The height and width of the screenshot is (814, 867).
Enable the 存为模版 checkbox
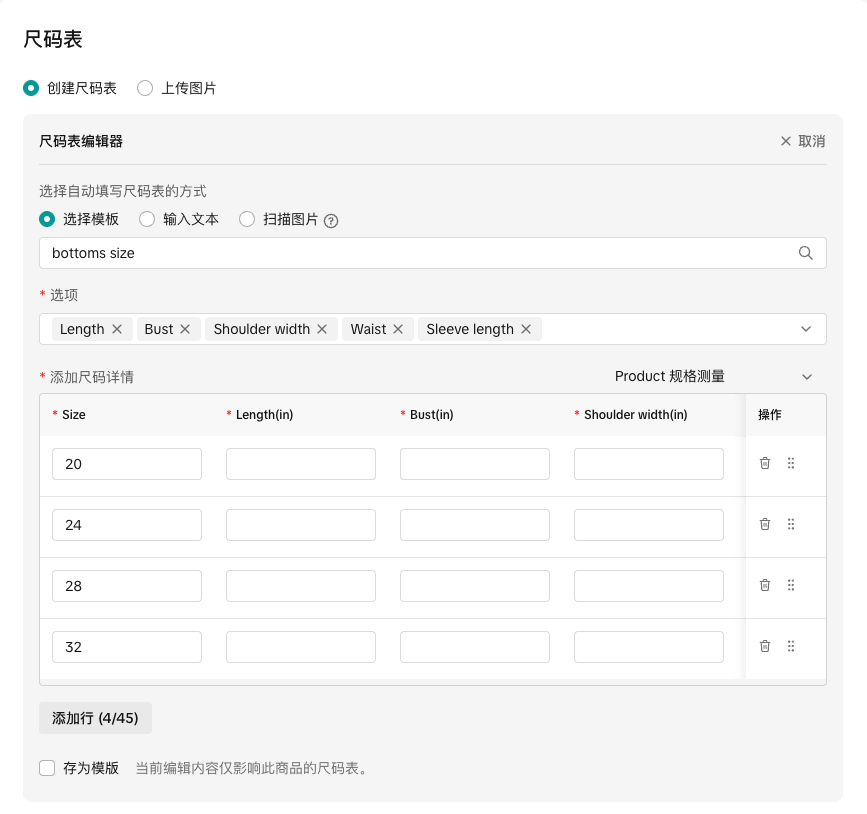47,768
